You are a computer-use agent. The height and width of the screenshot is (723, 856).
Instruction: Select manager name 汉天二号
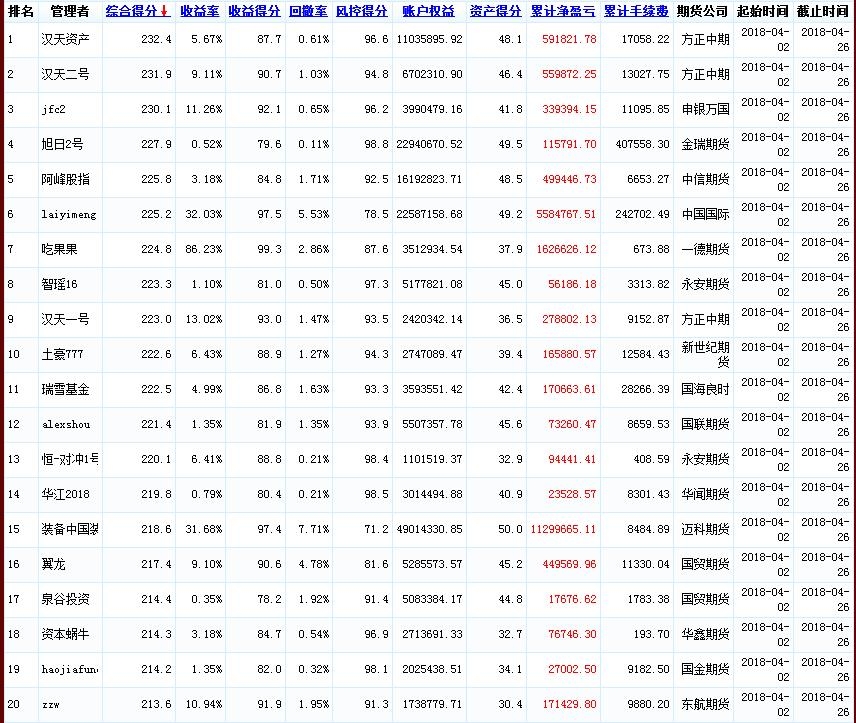pos(66,74)
